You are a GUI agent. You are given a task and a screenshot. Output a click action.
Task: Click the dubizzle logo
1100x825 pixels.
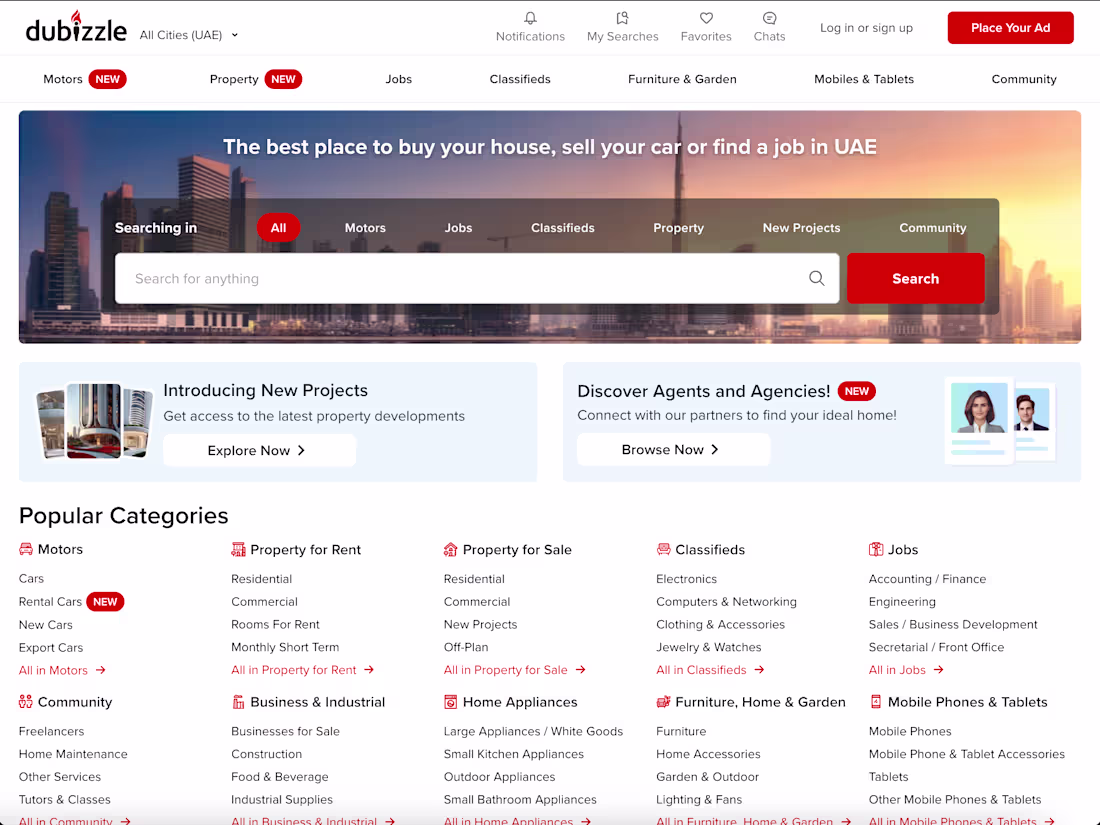point(76,27)
